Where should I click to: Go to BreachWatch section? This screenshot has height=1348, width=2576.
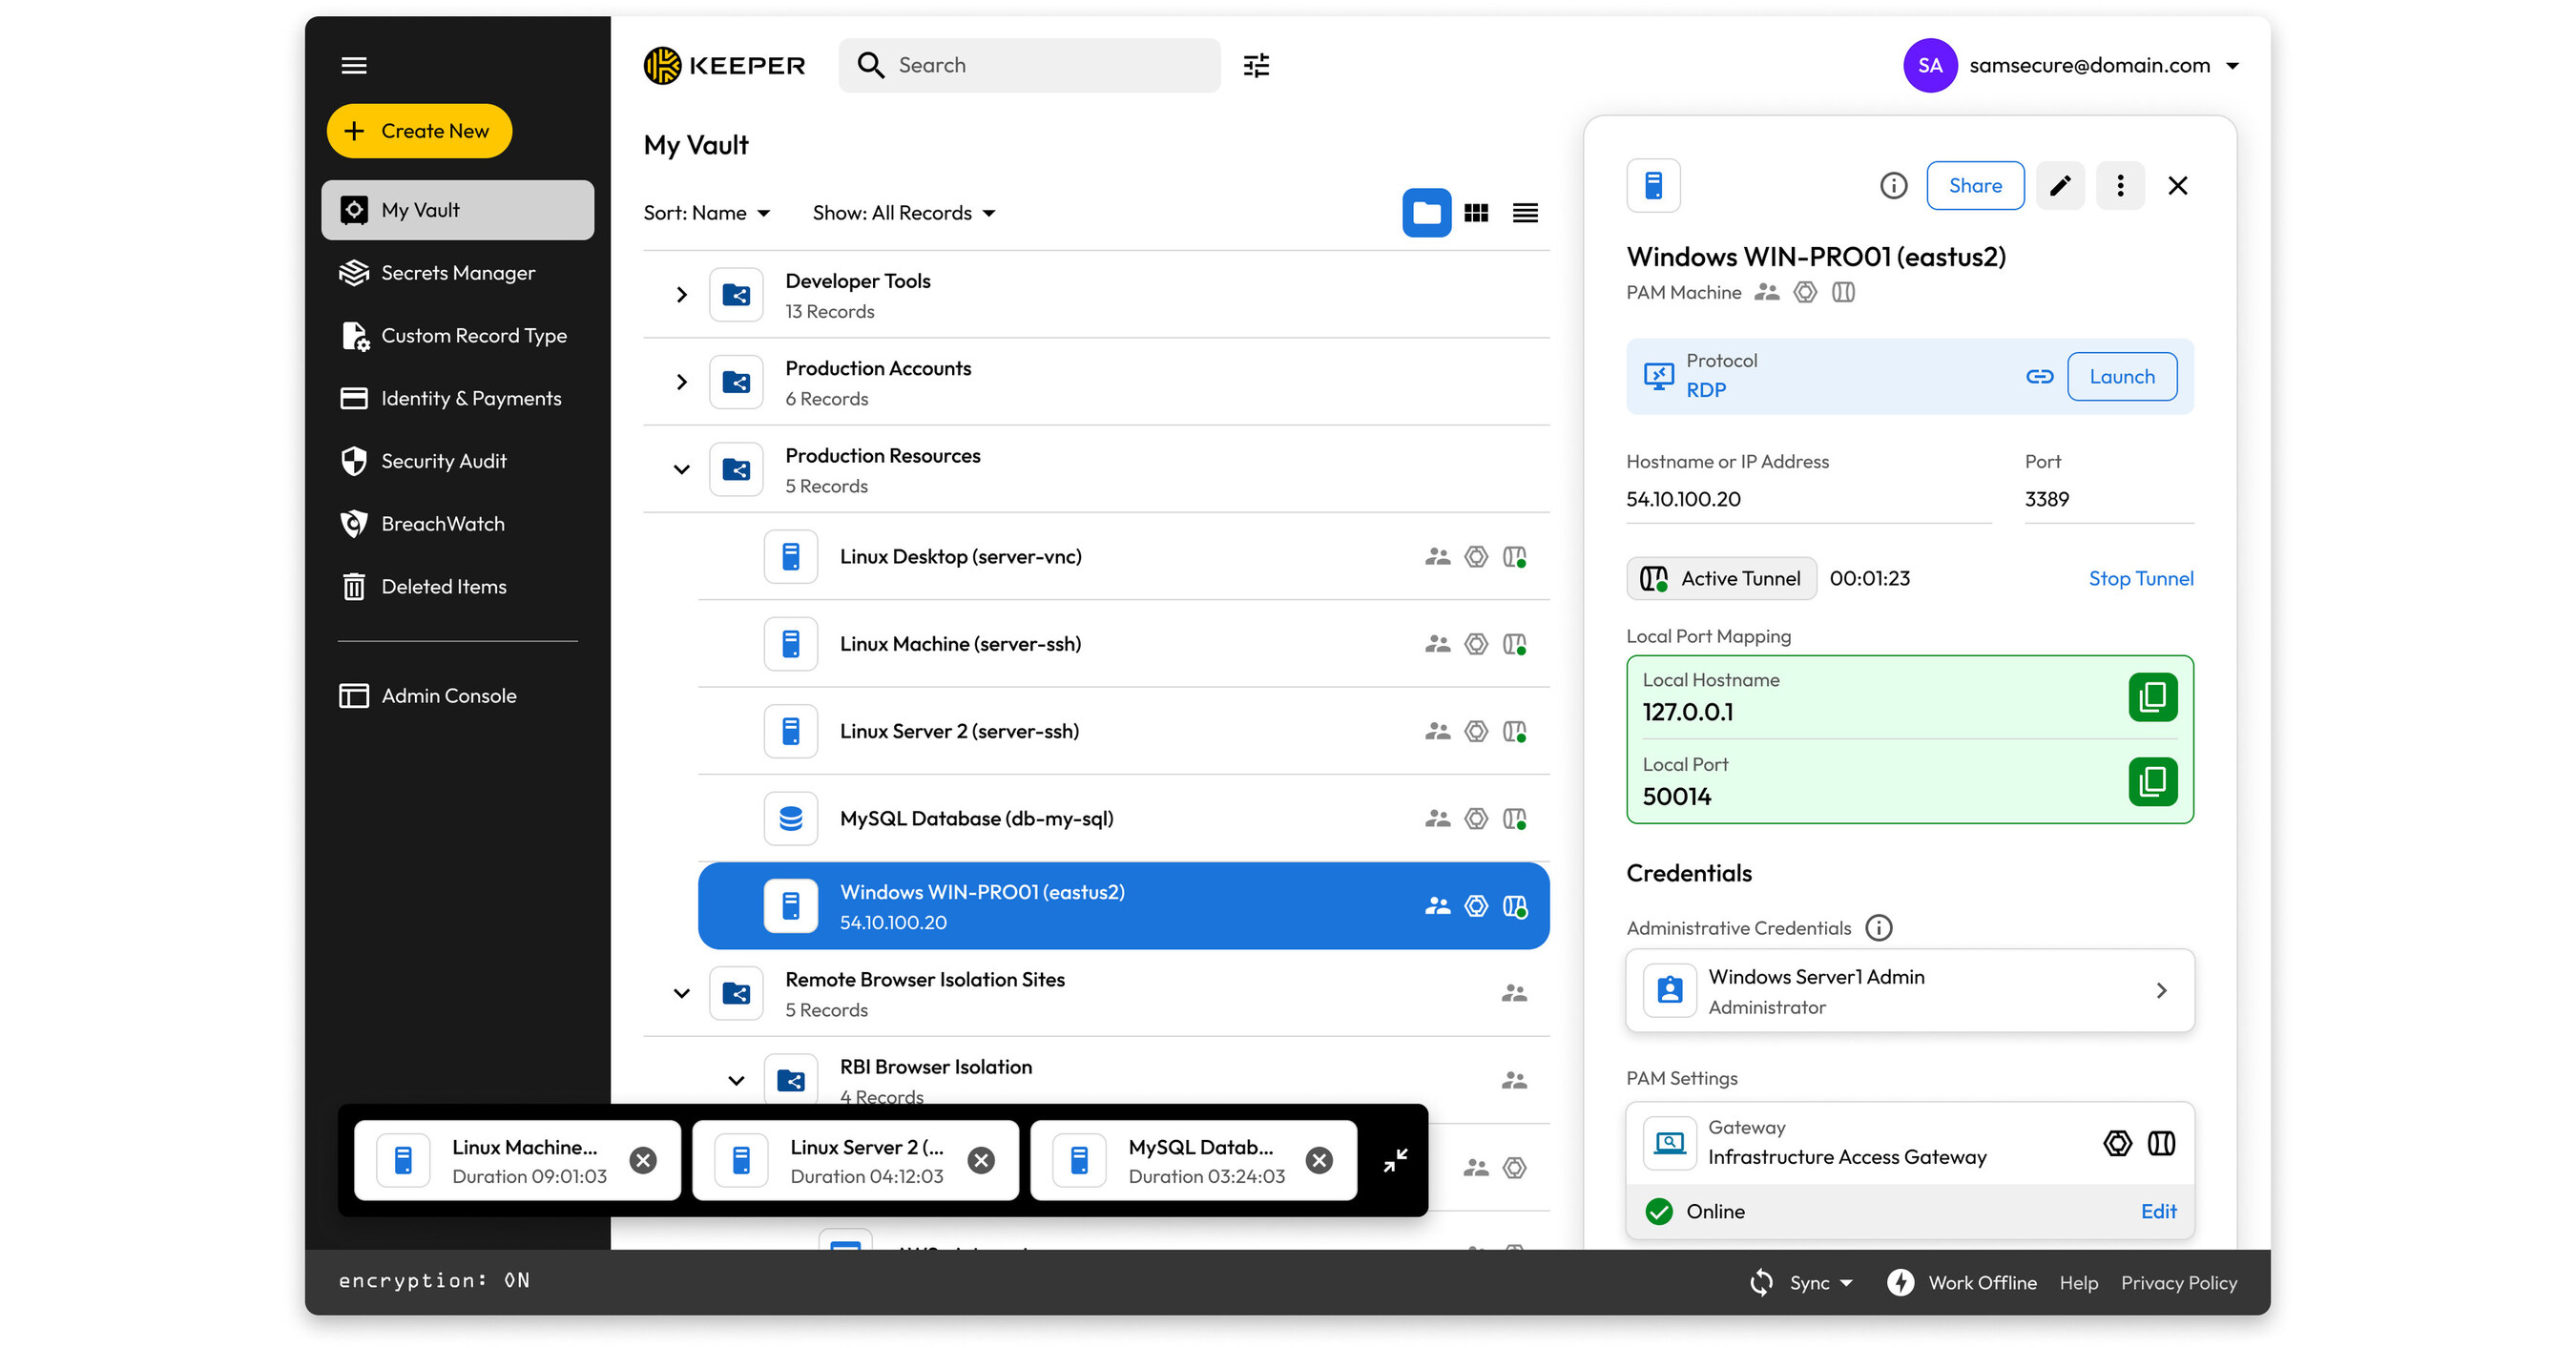click(442, 524)
